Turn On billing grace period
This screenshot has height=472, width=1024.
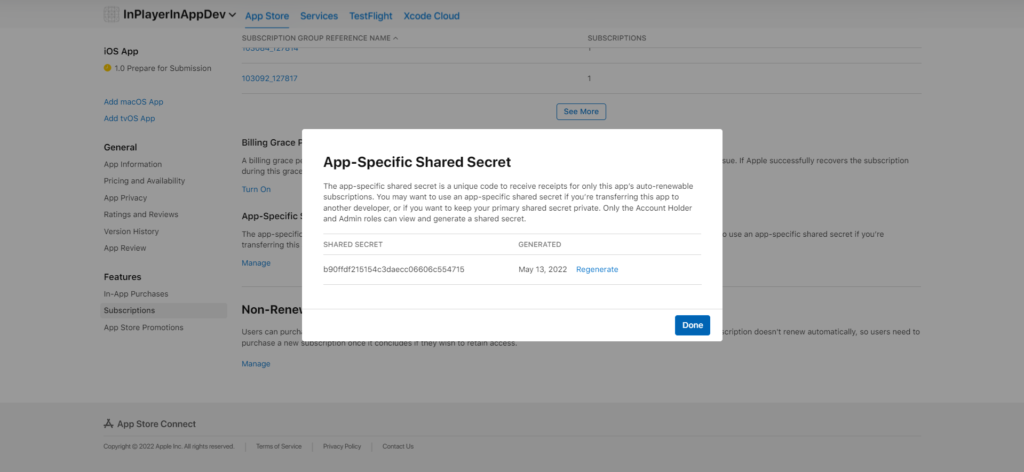[256, 189]
